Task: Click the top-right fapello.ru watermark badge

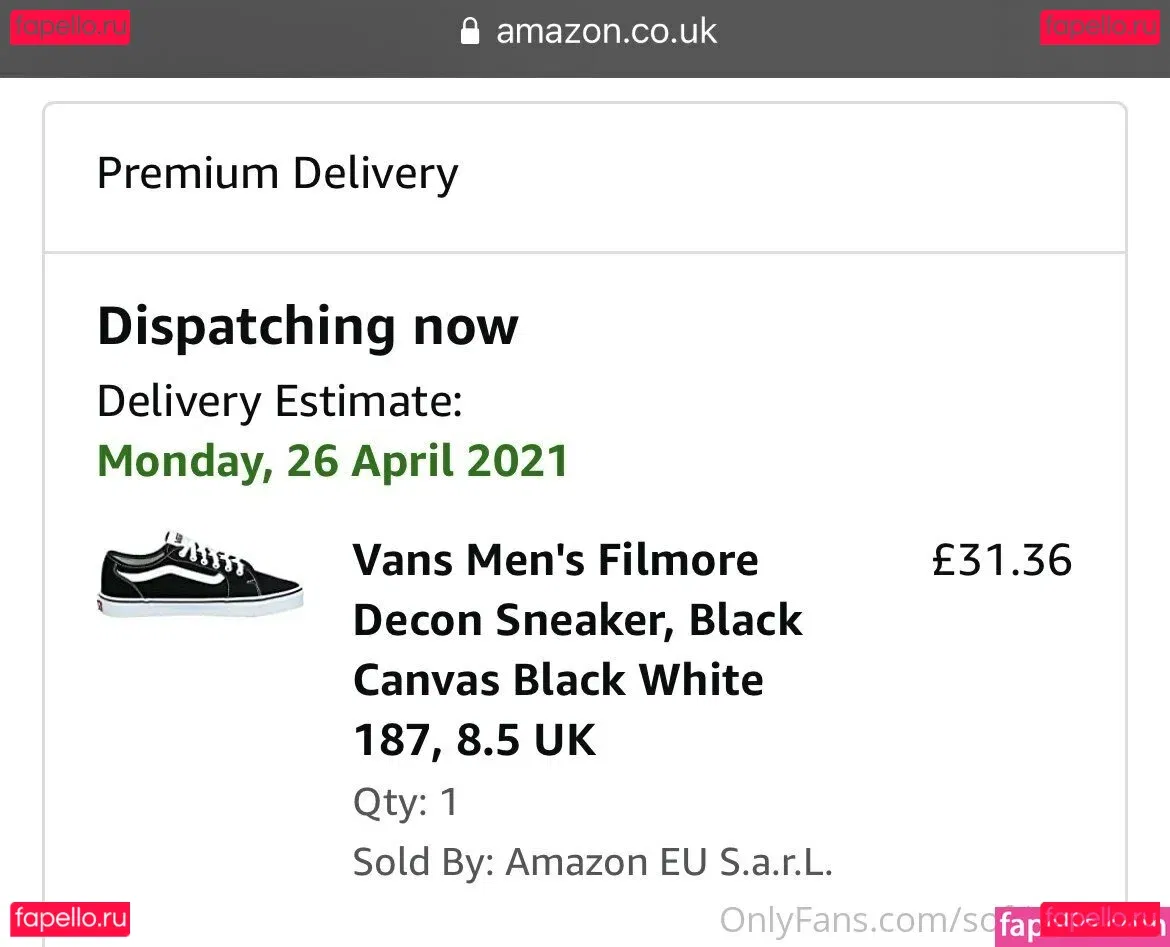Action: tap(1099, 27)
